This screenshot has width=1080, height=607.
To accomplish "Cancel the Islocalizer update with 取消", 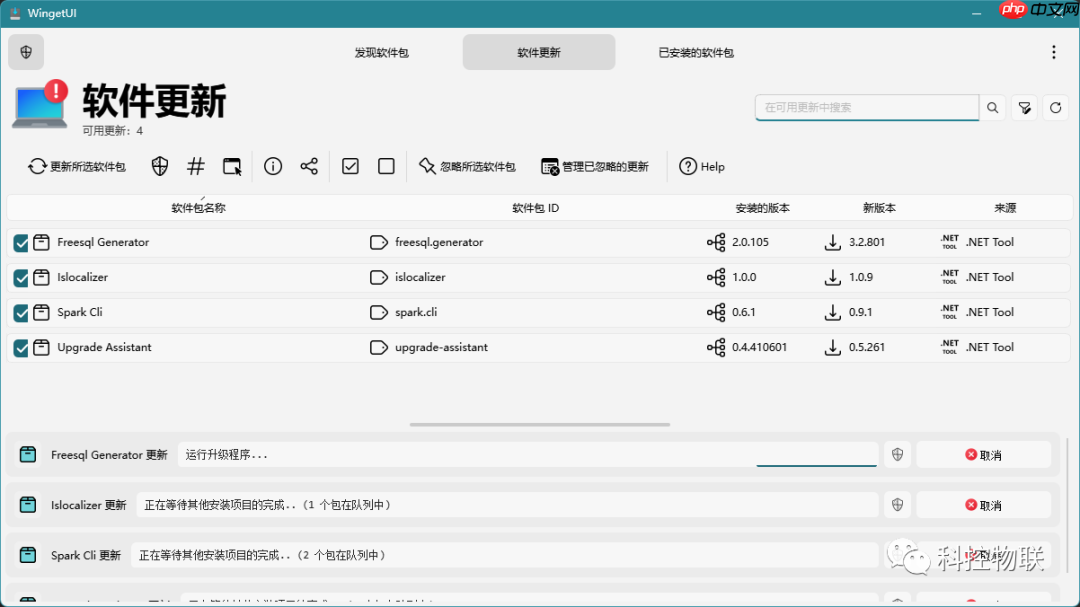I will [983, 505].
